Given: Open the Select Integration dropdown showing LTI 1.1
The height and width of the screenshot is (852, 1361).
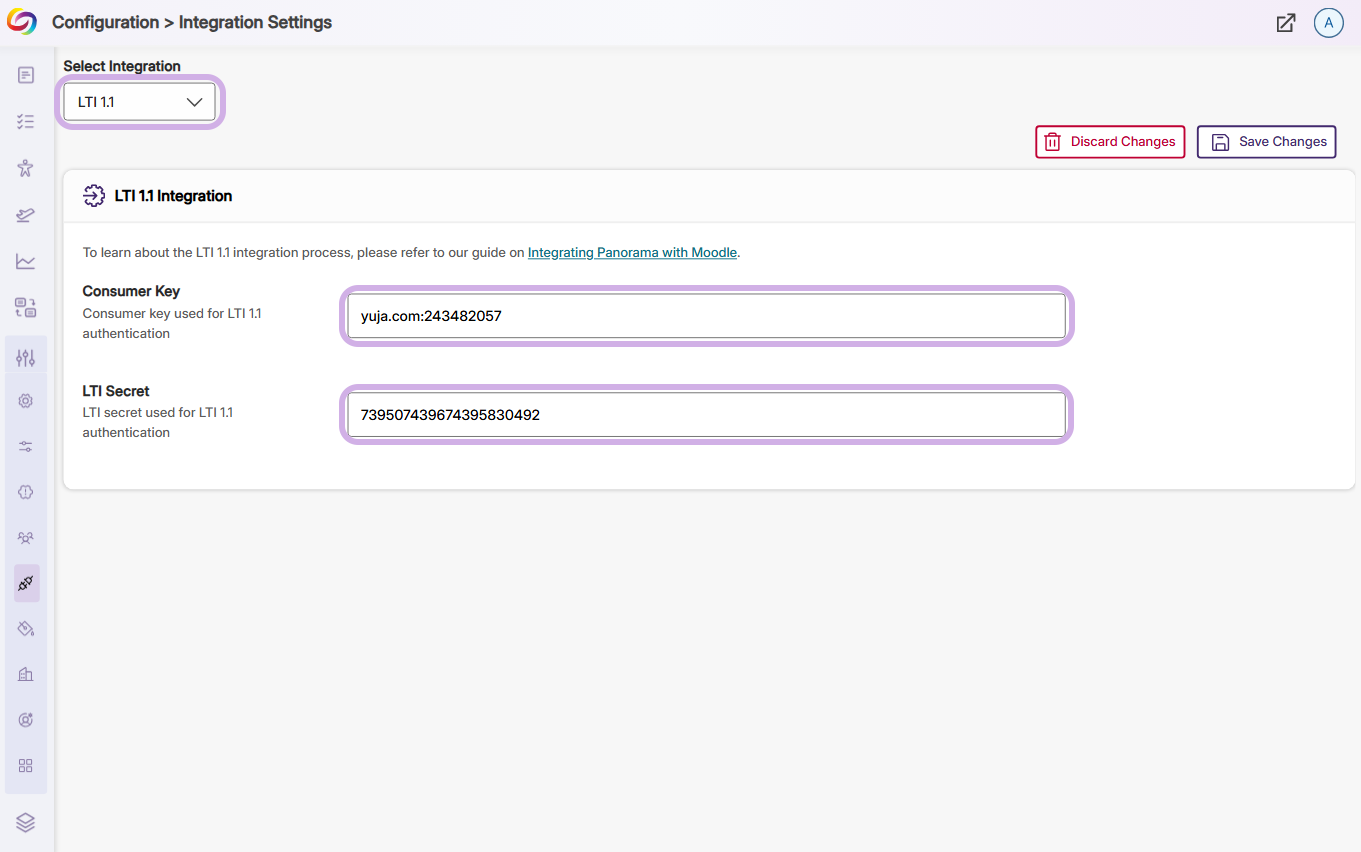Looking at the screenshot, I should [x=140, y=102].
